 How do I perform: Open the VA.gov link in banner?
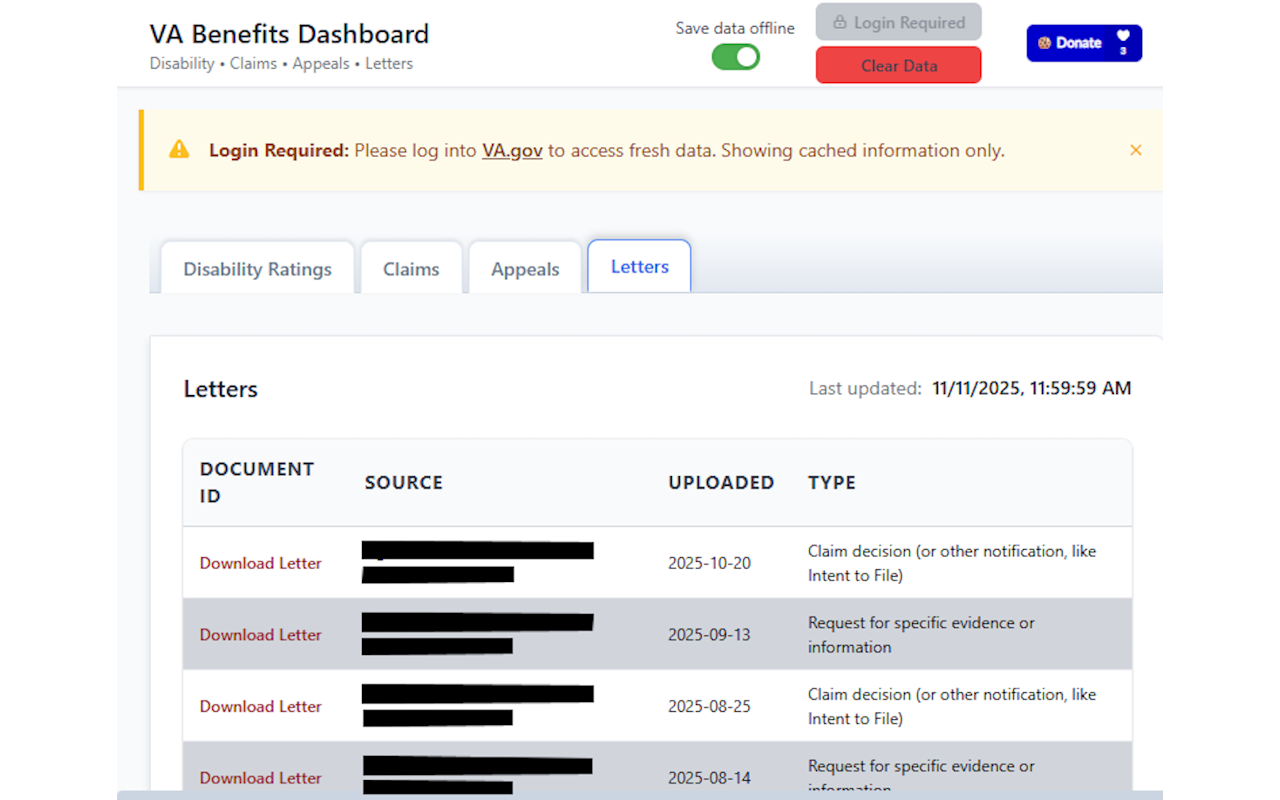512,151
